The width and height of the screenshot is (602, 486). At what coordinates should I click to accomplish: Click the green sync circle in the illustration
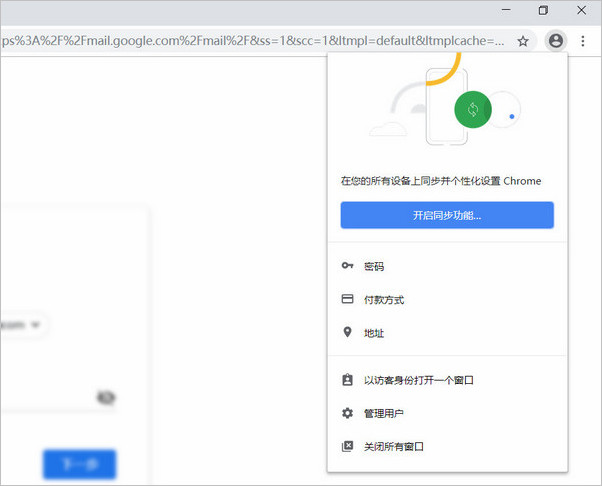473,109
